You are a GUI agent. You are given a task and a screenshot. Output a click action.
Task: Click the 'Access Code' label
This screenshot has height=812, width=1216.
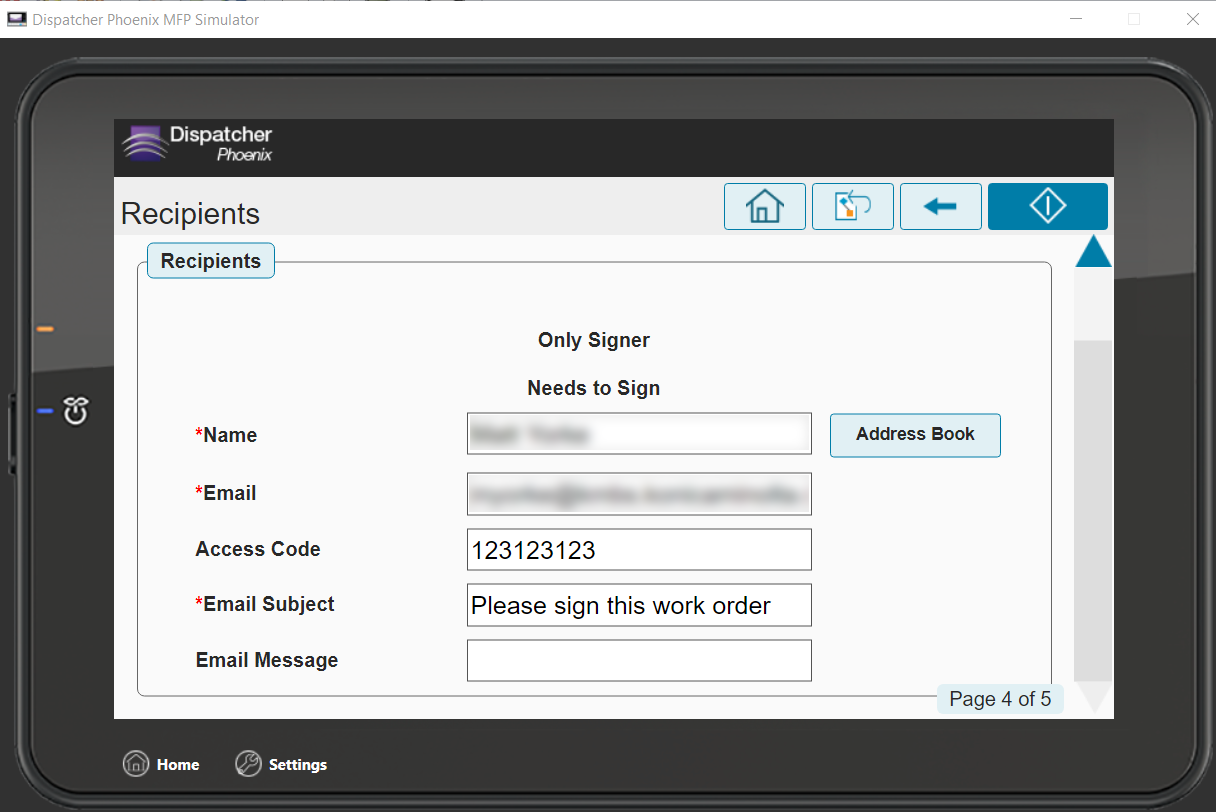(x=258, y=549)
